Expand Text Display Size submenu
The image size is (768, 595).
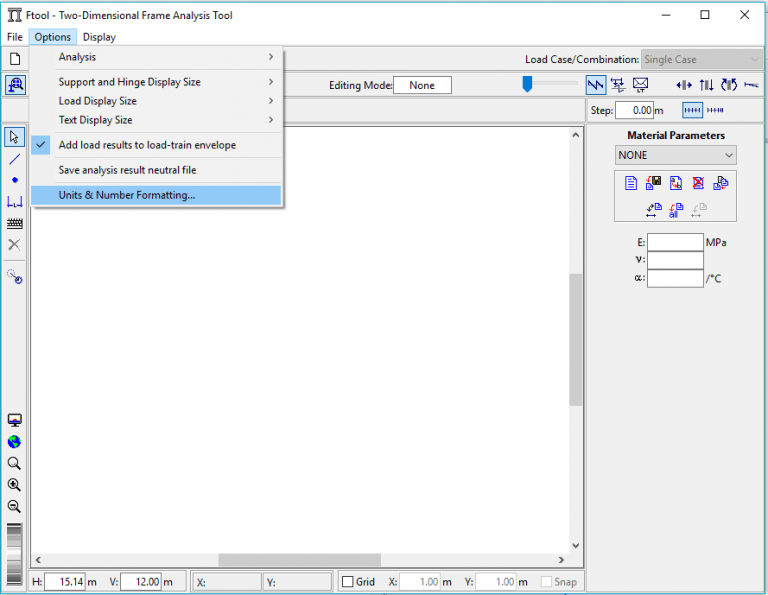pos(156,120)
